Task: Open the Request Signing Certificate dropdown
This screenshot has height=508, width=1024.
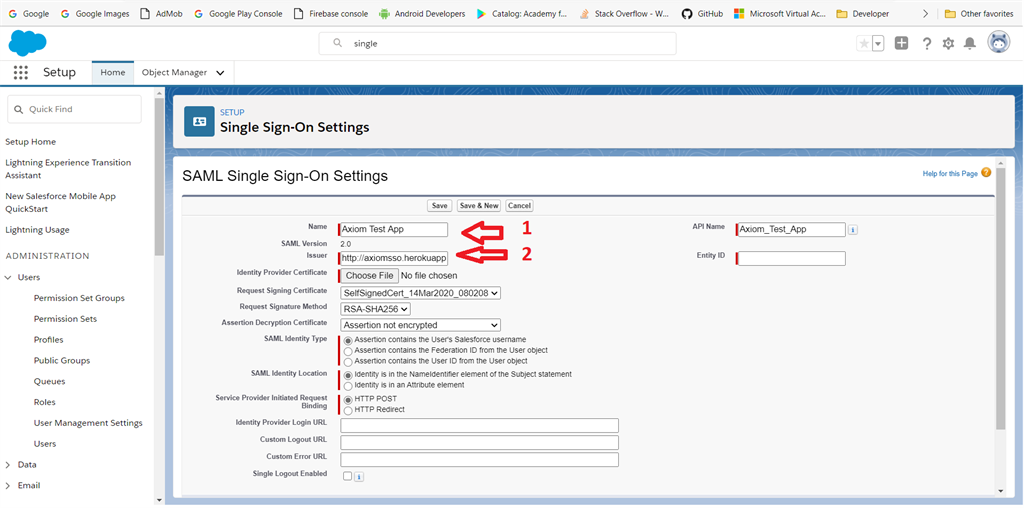Action: point(421,293)
